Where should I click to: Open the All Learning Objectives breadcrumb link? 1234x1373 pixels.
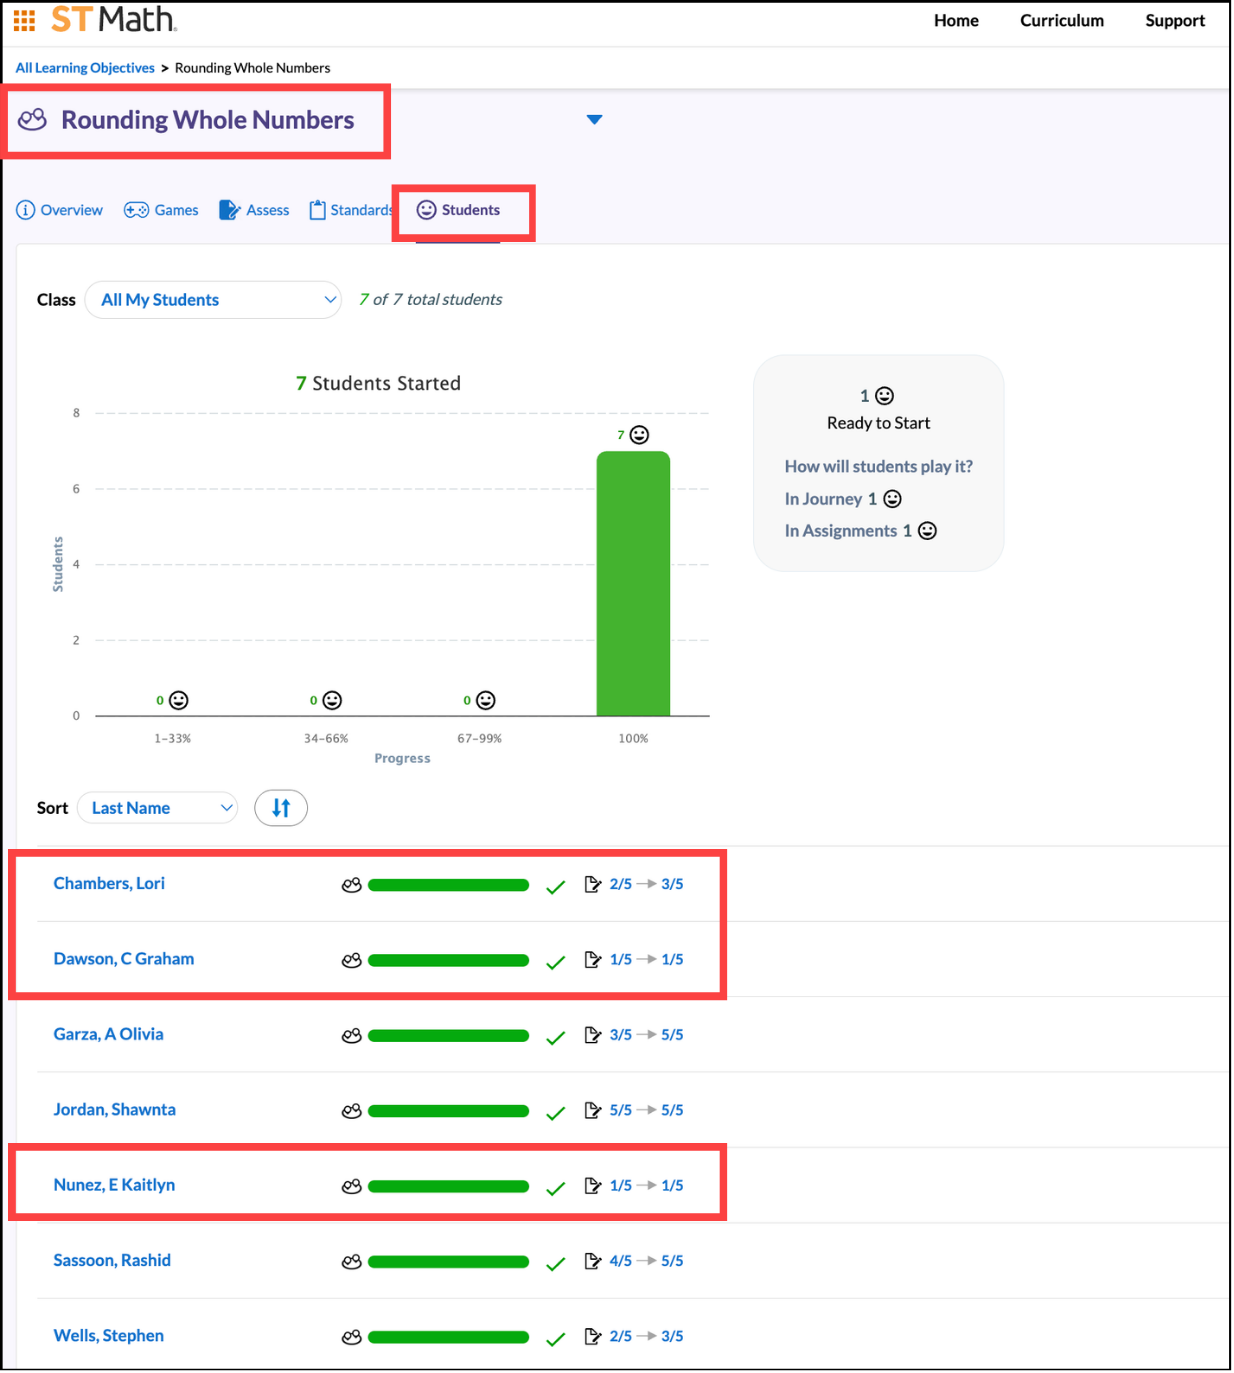pos(85,68)
